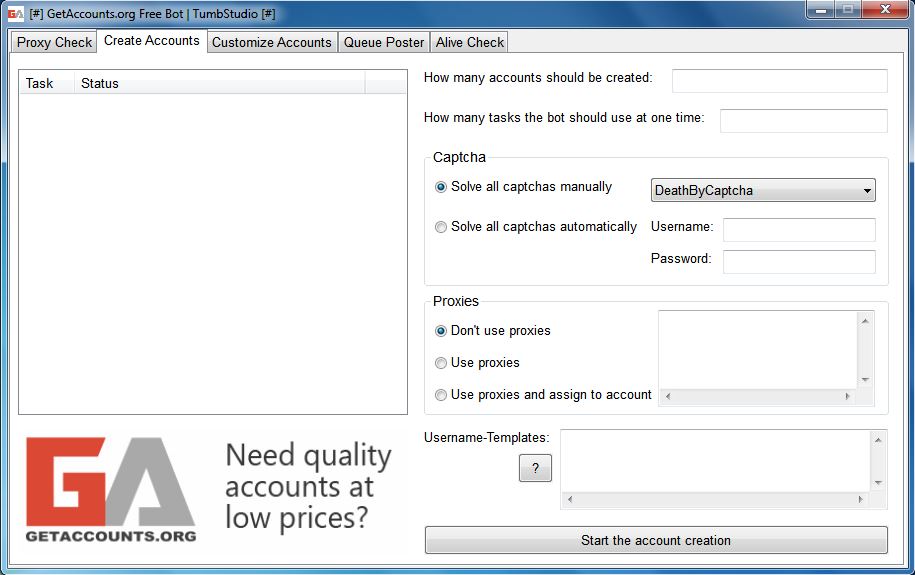This screenshot has width=915, height=575.
Task: Click Username-Templates scroll up arrow
Action: click(878, 440)
